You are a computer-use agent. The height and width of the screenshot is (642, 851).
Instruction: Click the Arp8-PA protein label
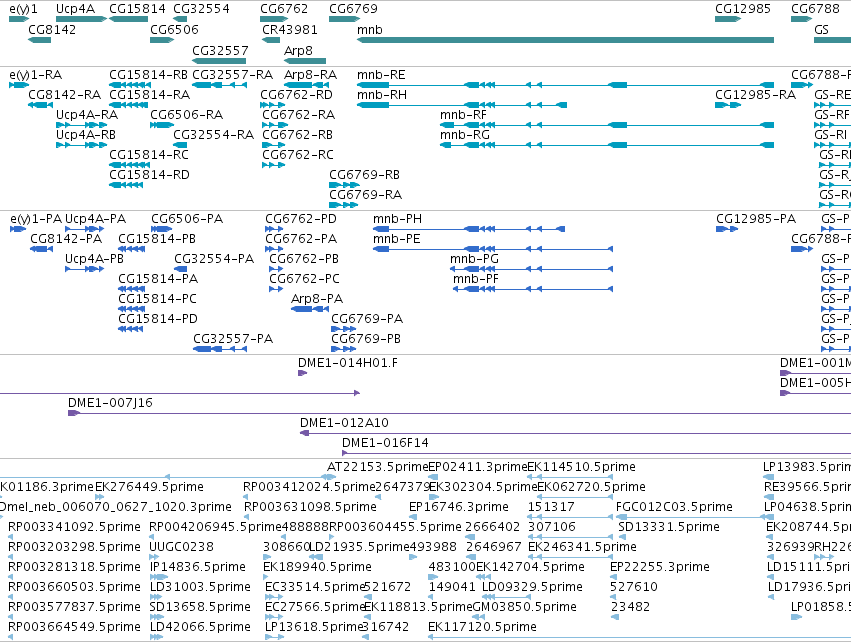coord(317,298)
